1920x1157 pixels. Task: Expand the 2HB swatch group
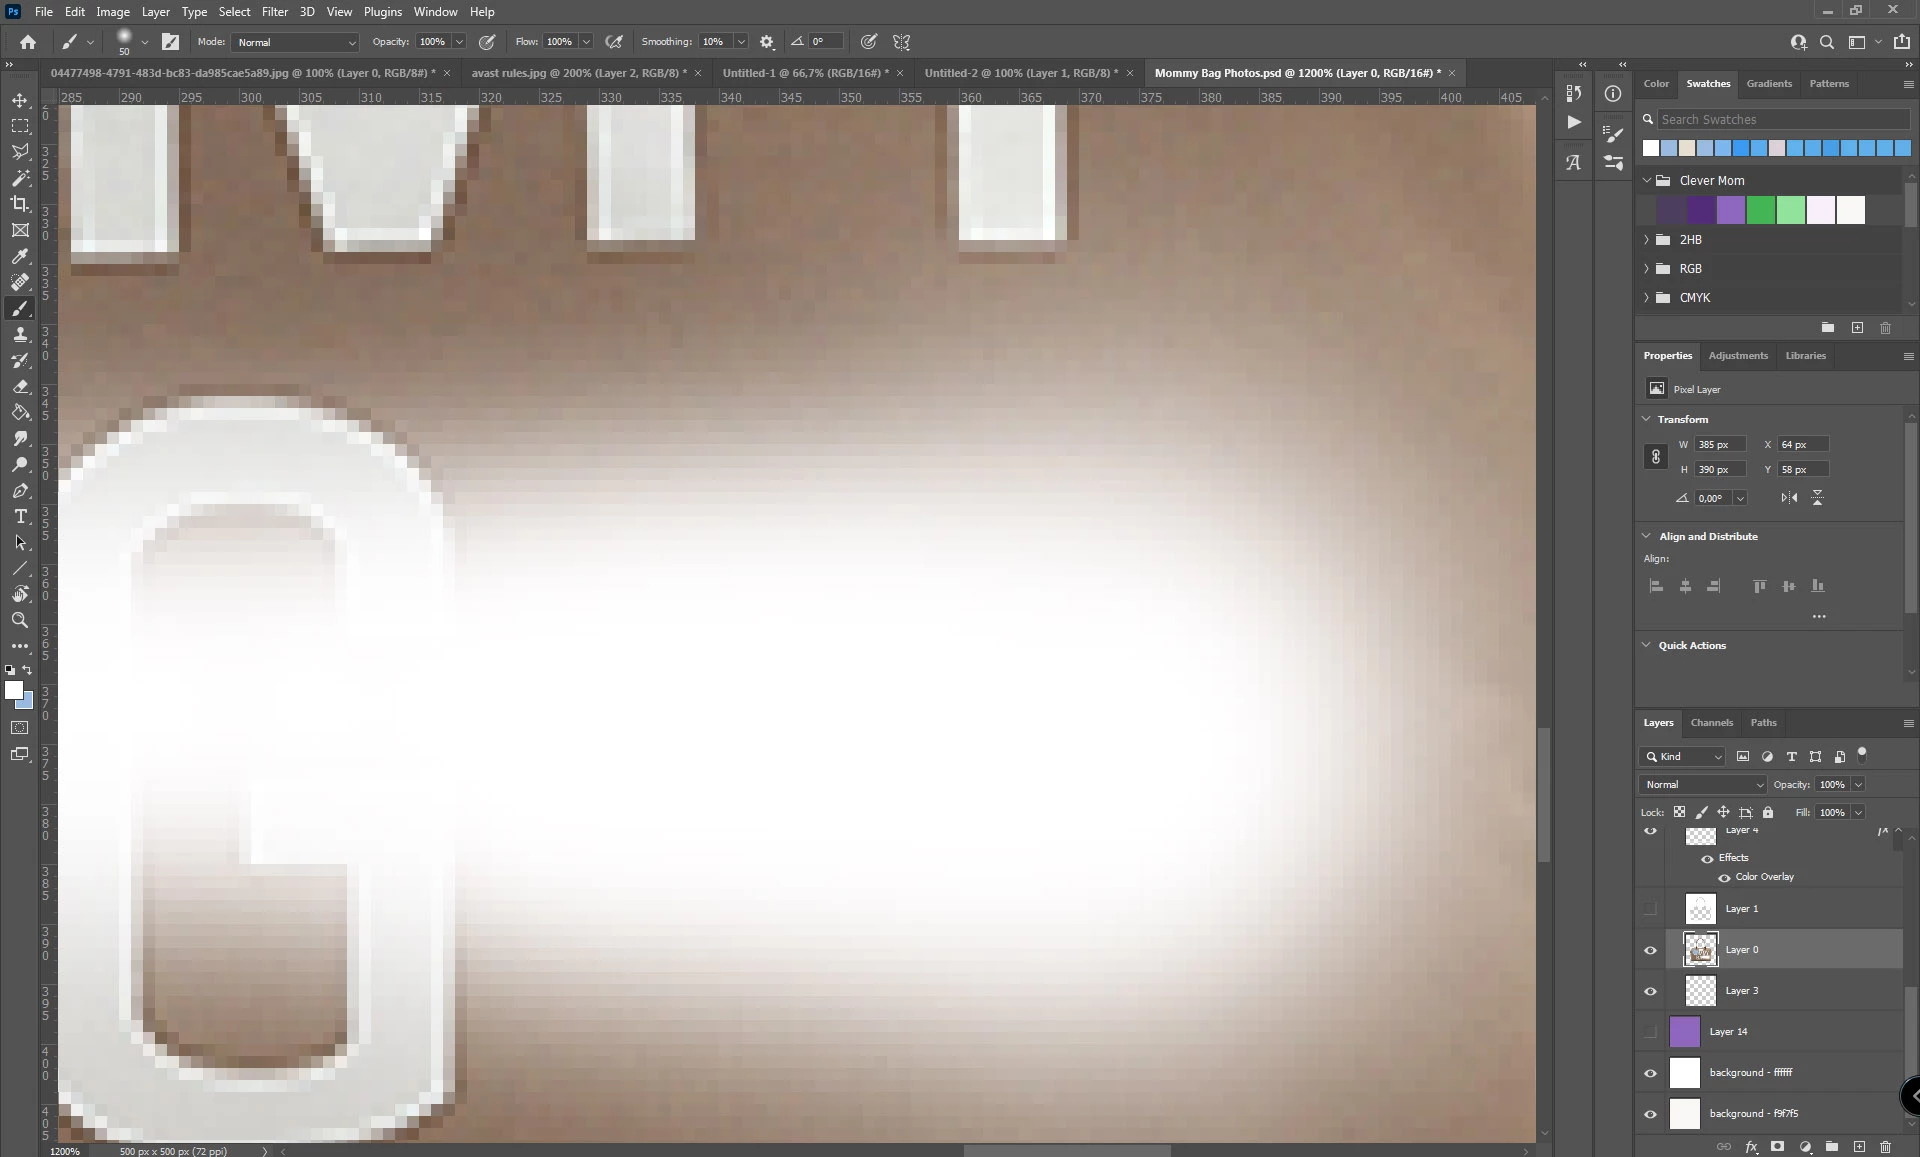point(1647,240)
